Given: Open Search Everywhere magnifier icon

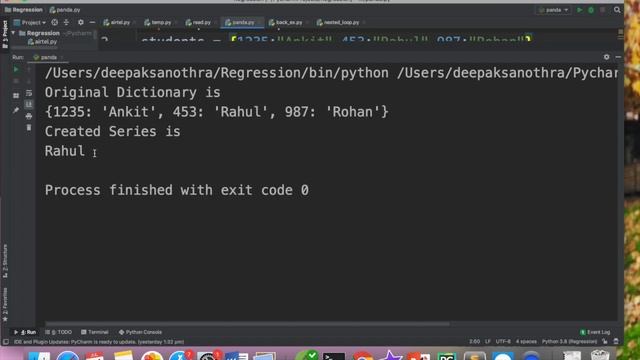Looking at the screenshot, I should [x=617, y=10].
